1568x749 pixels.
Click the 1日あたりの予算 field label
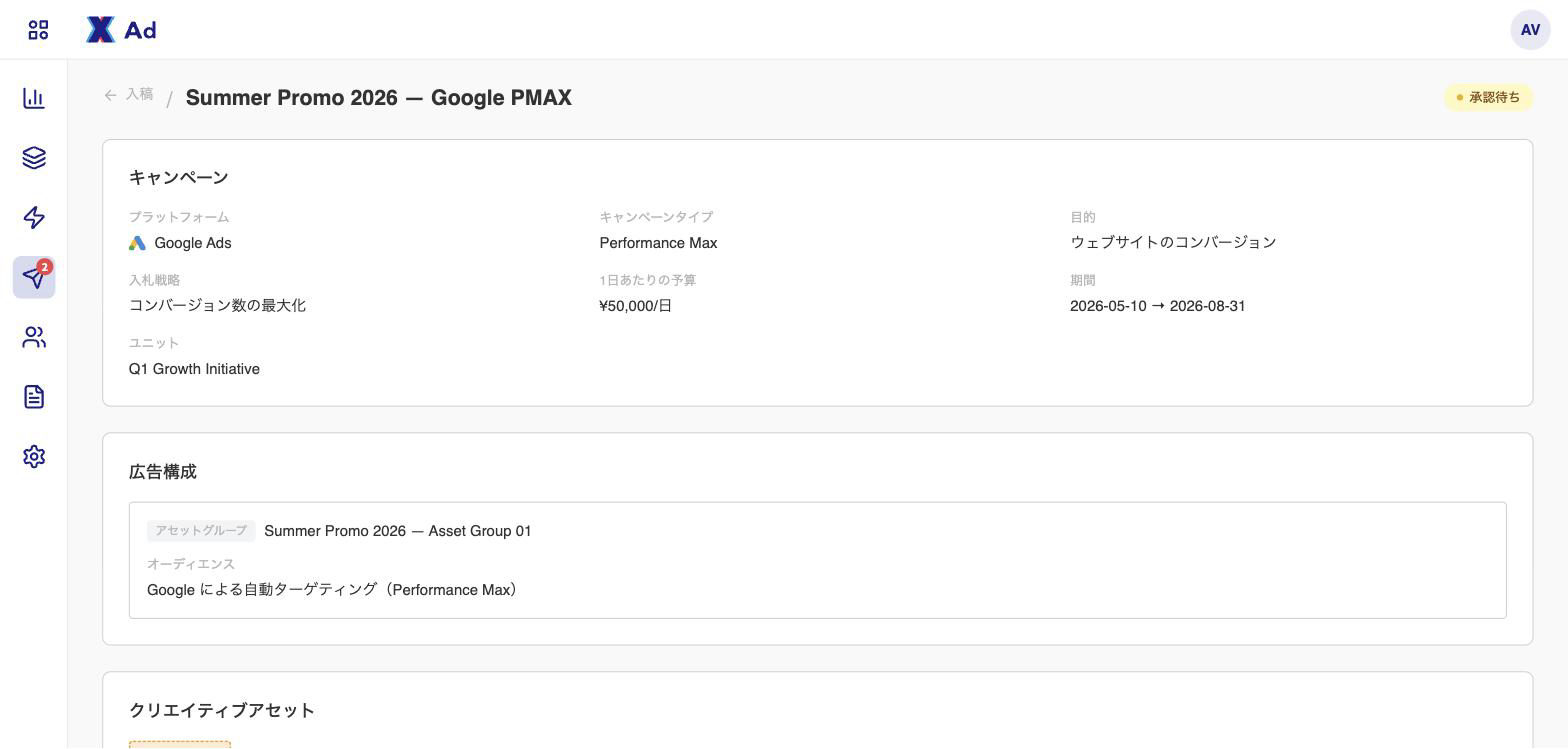(648, 280)
